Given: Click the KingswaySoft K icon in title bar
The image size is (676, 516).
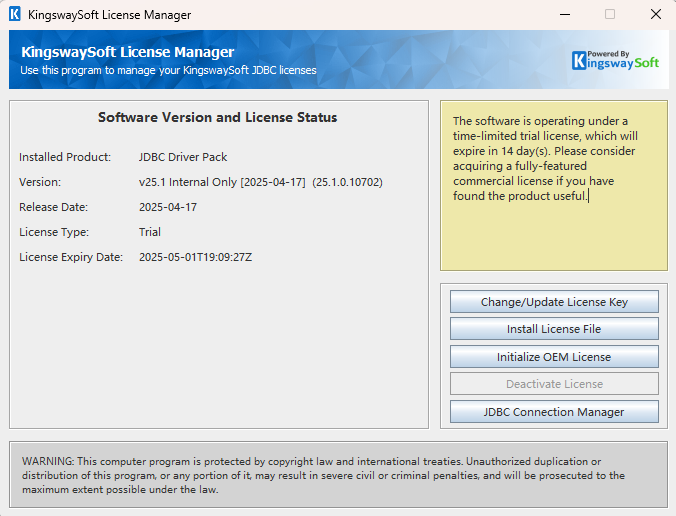Looking at the screenshot, I should [15, 14].
